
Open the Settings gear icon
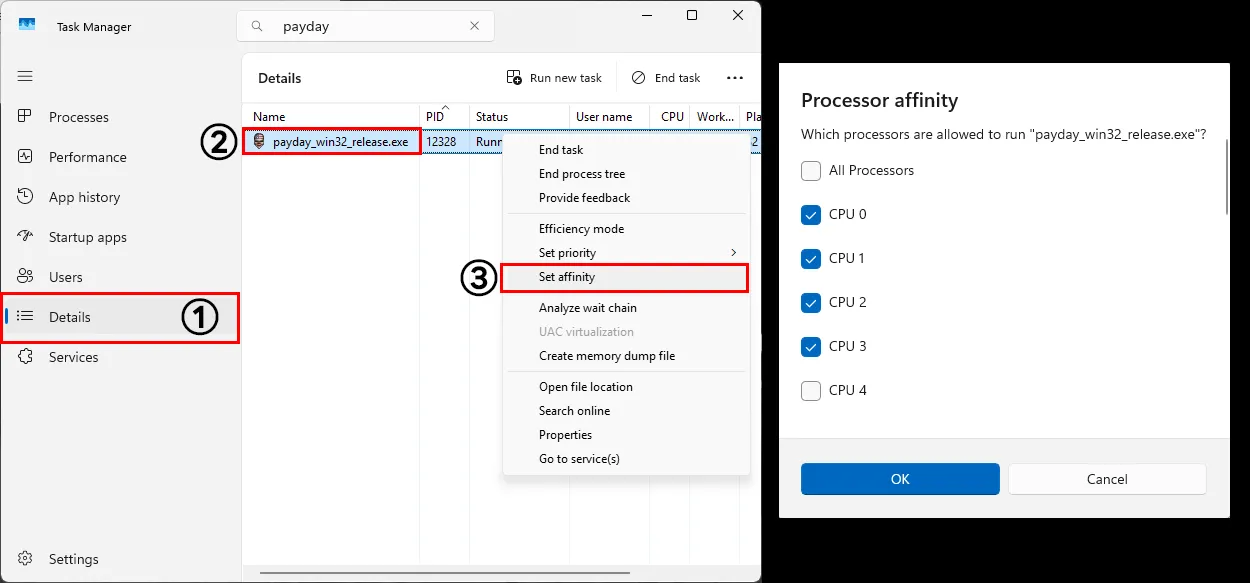tap(25, 559)
